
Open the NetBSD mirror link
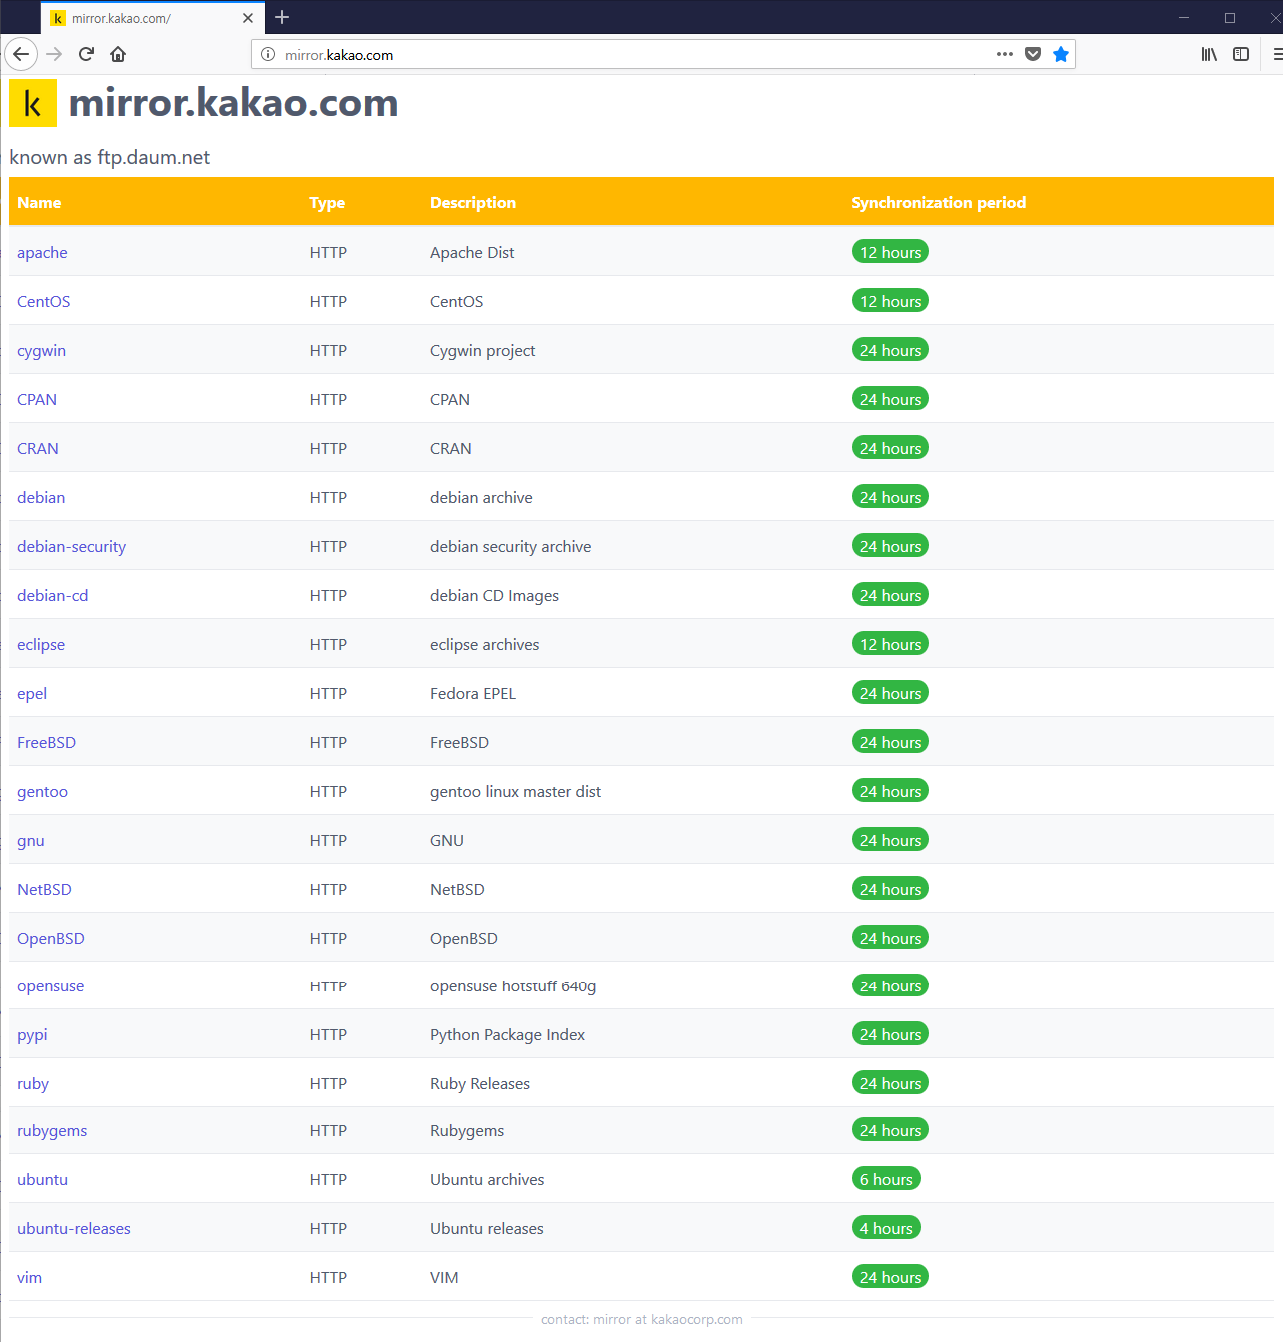tap(44, 889)
